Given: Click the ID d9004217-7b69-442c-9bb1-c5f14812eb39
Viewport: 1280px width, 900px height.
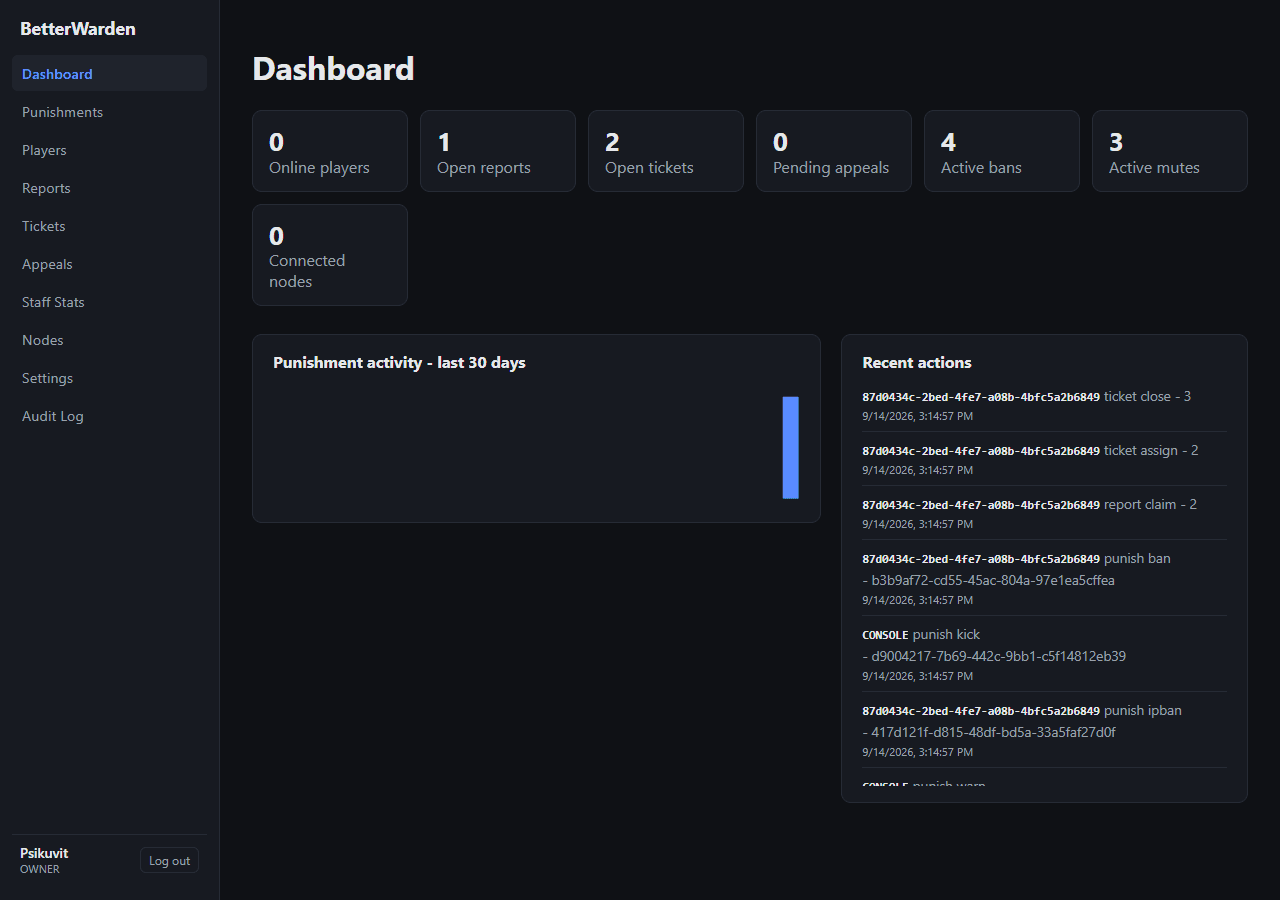Looking at the screenshot, I should pyautogui.click(x=999, y=656).
